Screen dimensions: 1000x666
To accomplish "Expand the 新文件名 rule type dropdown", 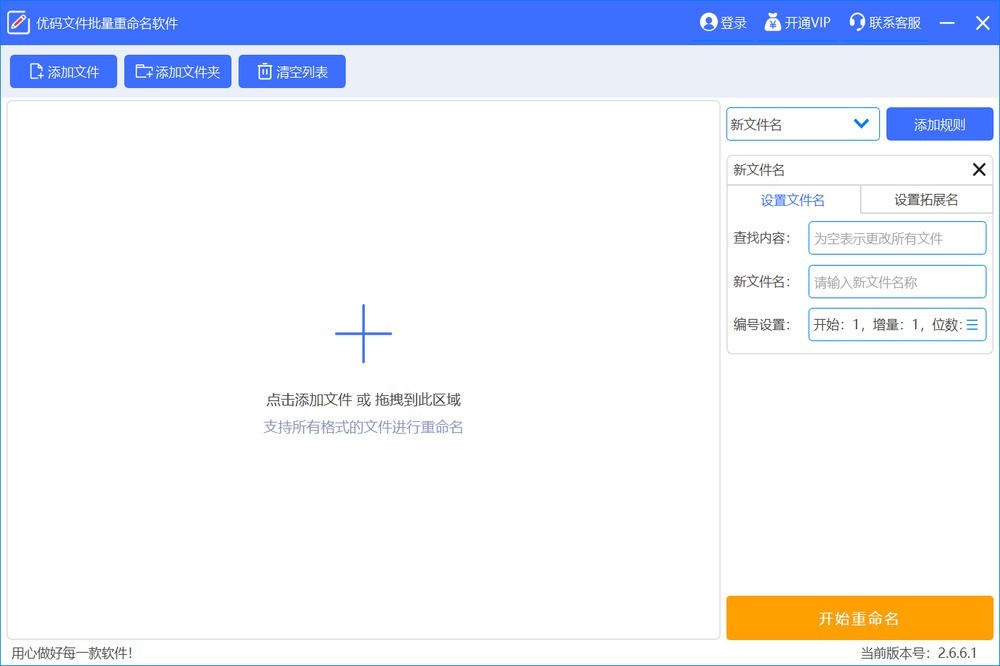I will point(860,124).
